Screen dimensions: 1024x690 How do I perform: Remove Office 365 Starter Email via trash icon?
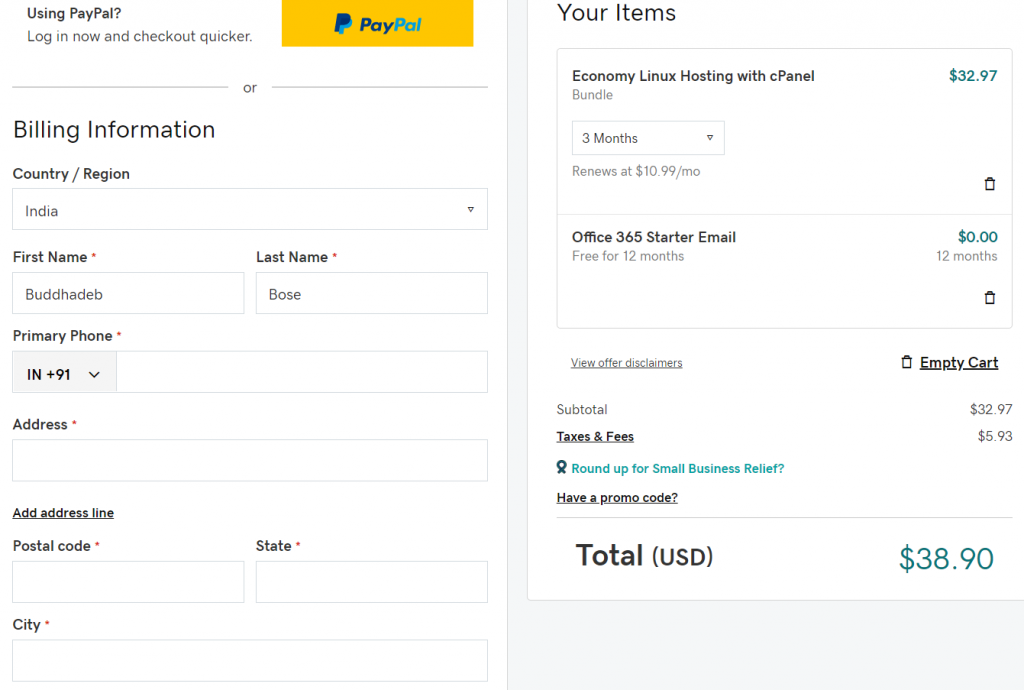pos(989,298)
